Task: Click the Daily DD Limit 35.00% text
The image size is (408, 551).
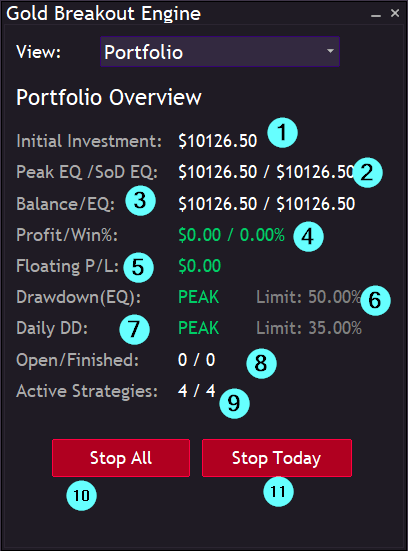Action: (x=309, y=328)
